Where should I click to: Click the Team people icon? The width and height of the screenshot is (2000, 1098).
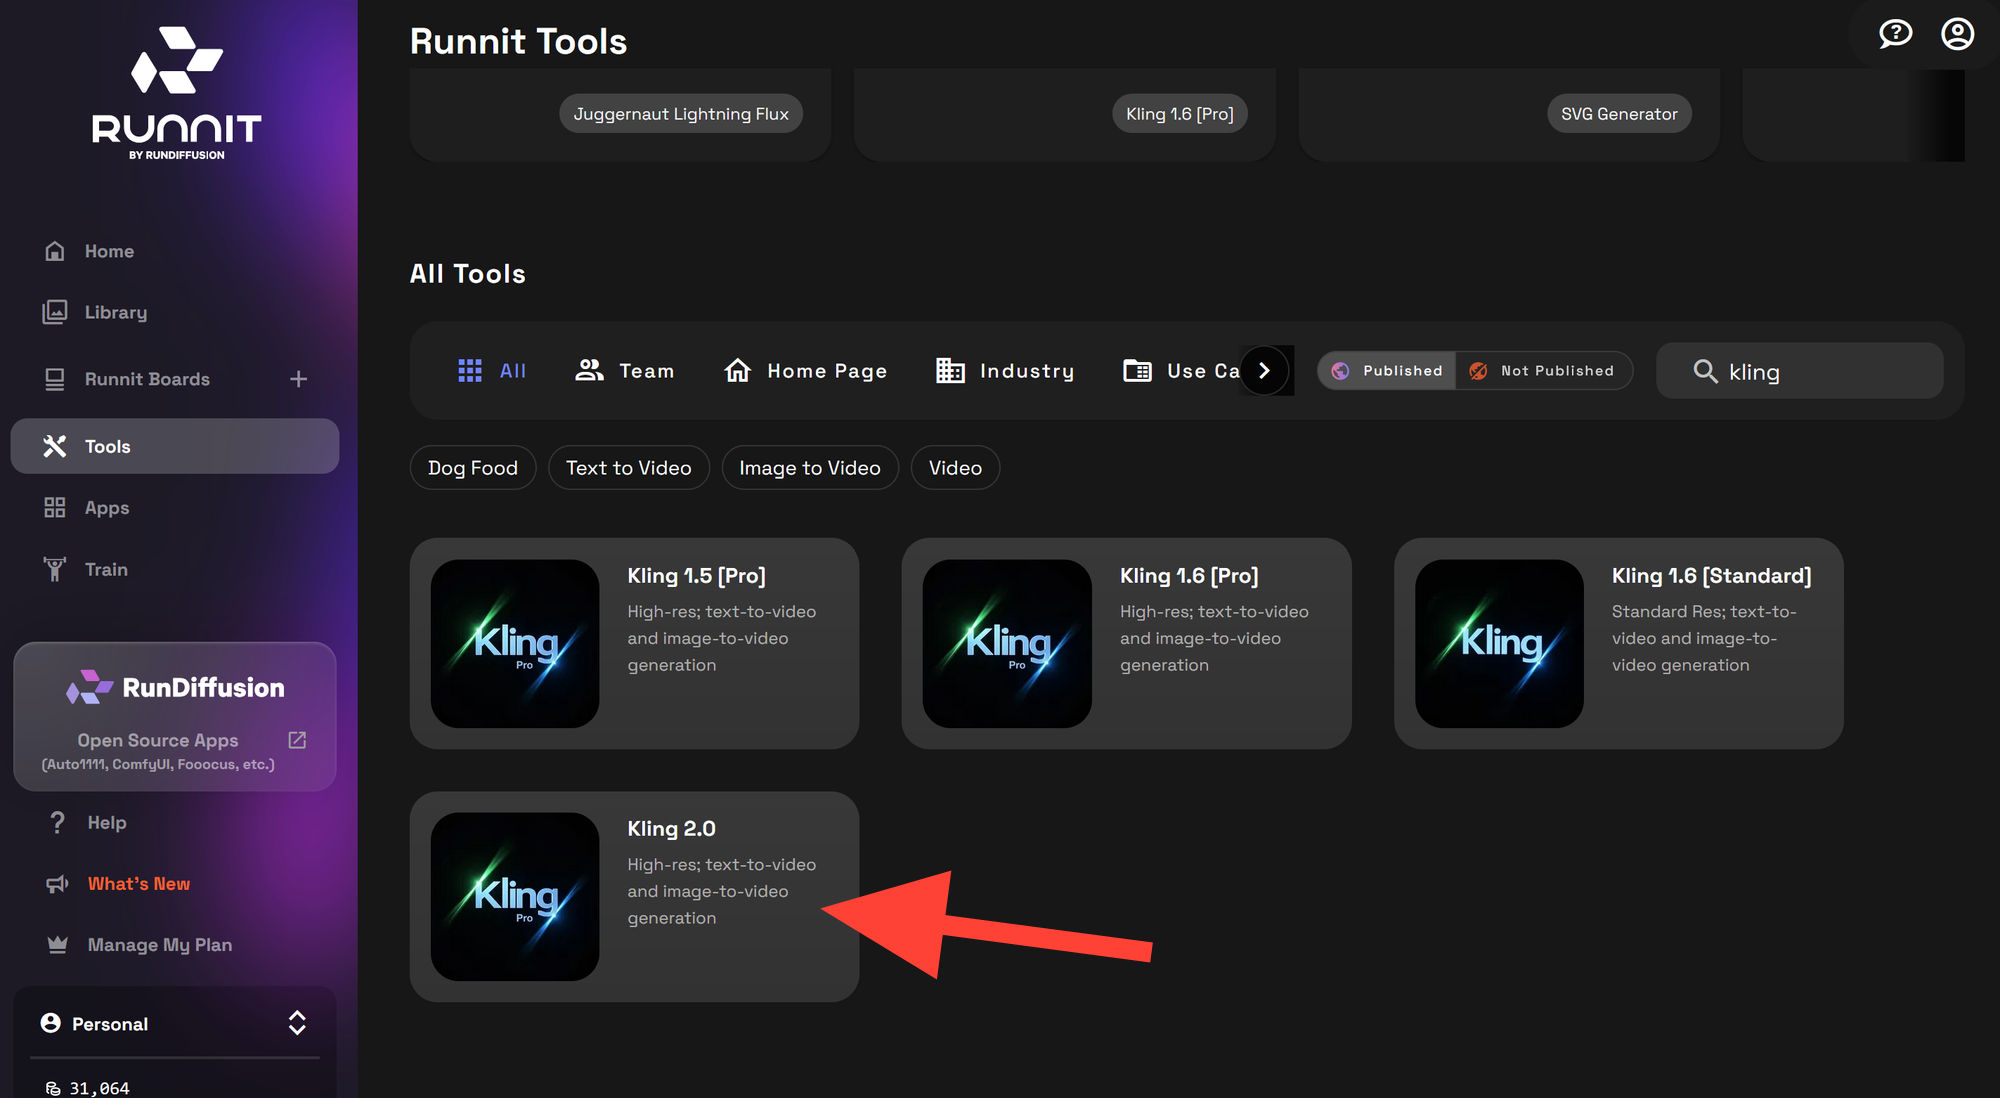point(589,371)
